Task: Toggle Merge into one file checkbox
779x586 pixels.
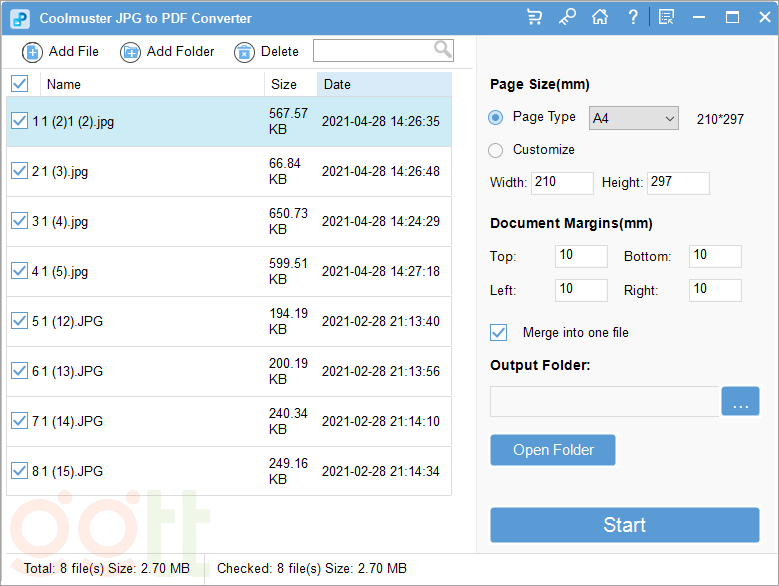Action: click(x=499, y=332)
